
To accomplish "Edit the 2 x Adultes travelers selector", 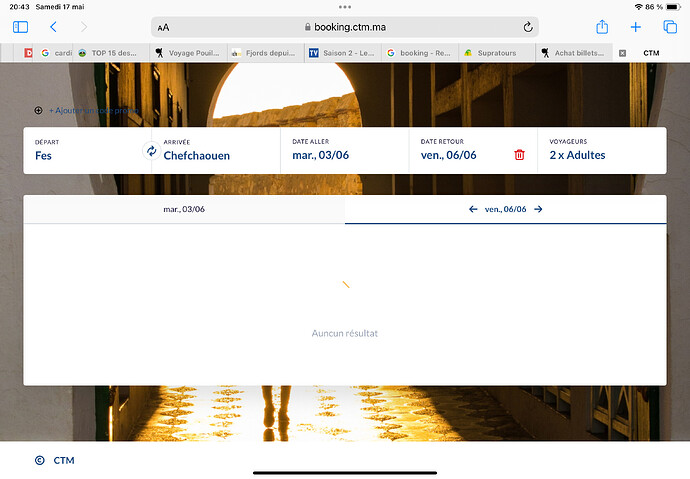I will [x=602, y=150].
